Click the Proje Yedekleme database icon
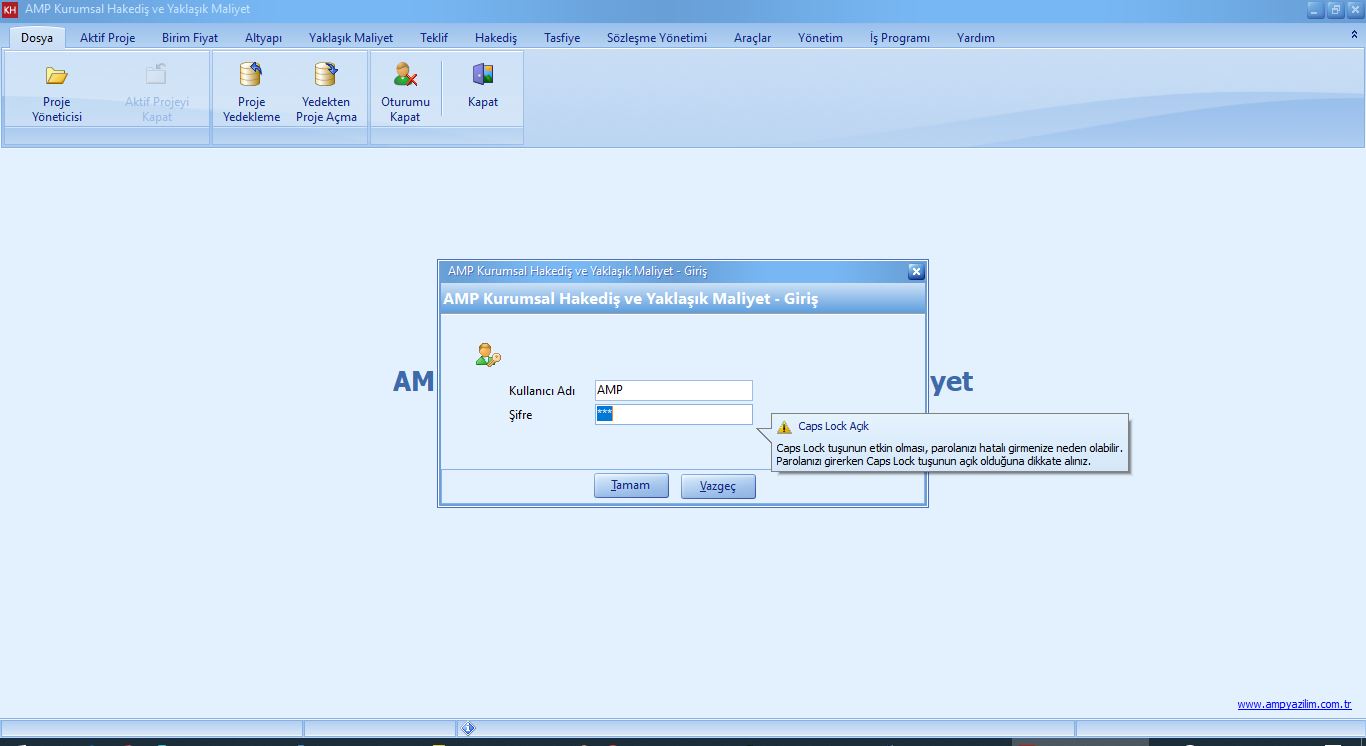 pos(251,75)
